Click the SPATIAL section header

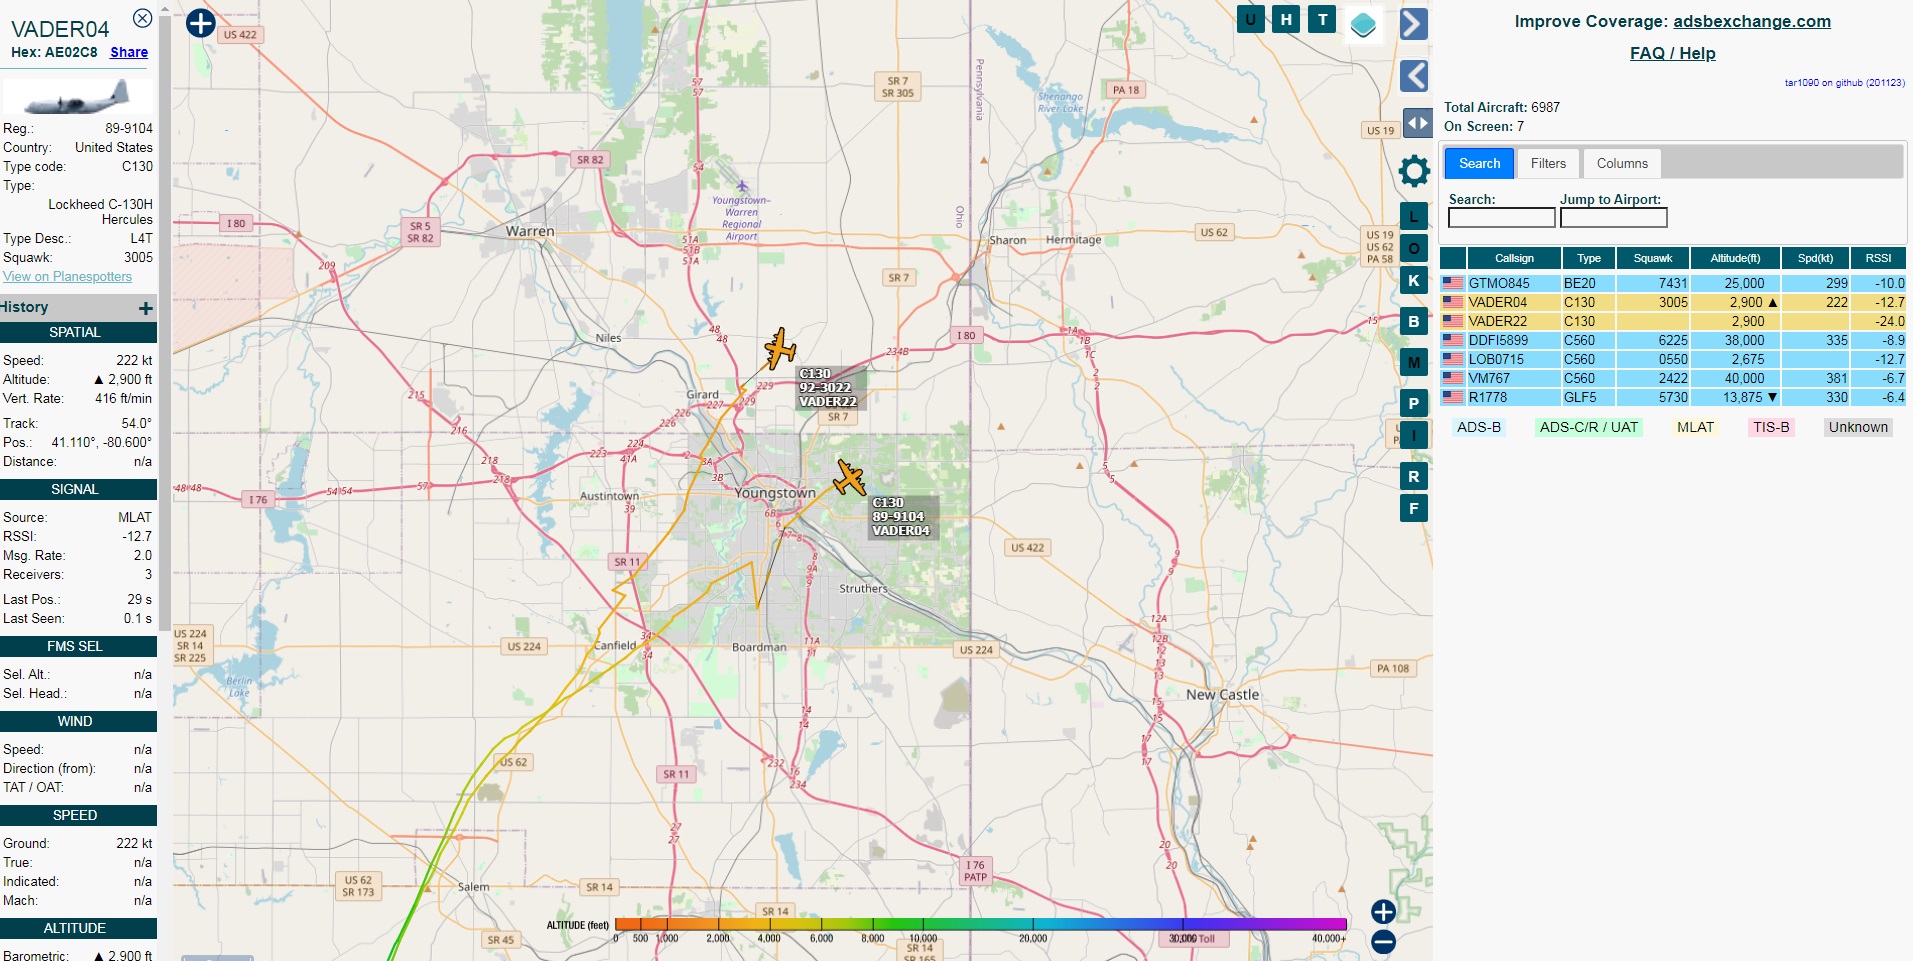78,332
